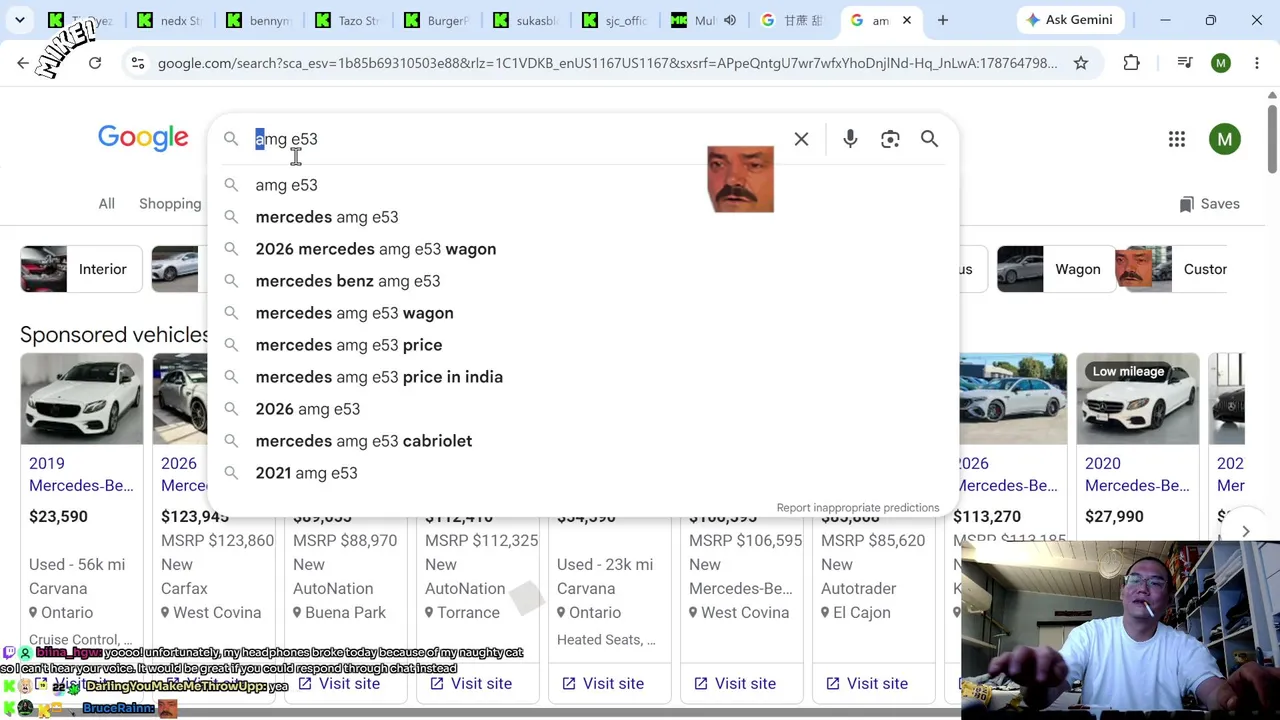This screenshot has width=1280, height=720.
Task: Select the All results tab
Action: (x=106, y=204)
